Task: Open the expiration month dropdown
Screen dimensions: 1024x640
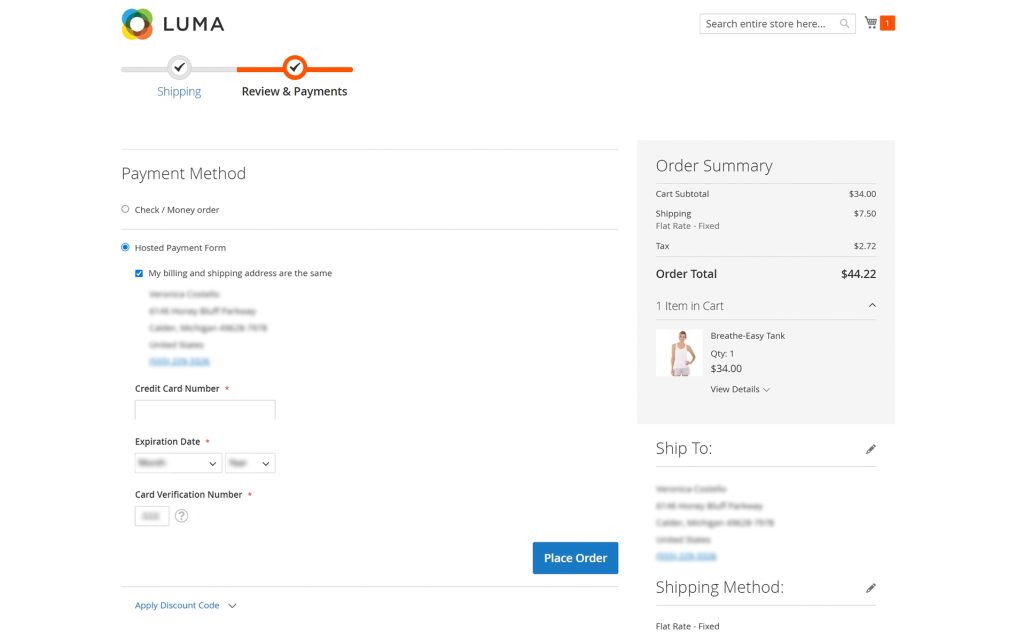Action: [178, 463]
